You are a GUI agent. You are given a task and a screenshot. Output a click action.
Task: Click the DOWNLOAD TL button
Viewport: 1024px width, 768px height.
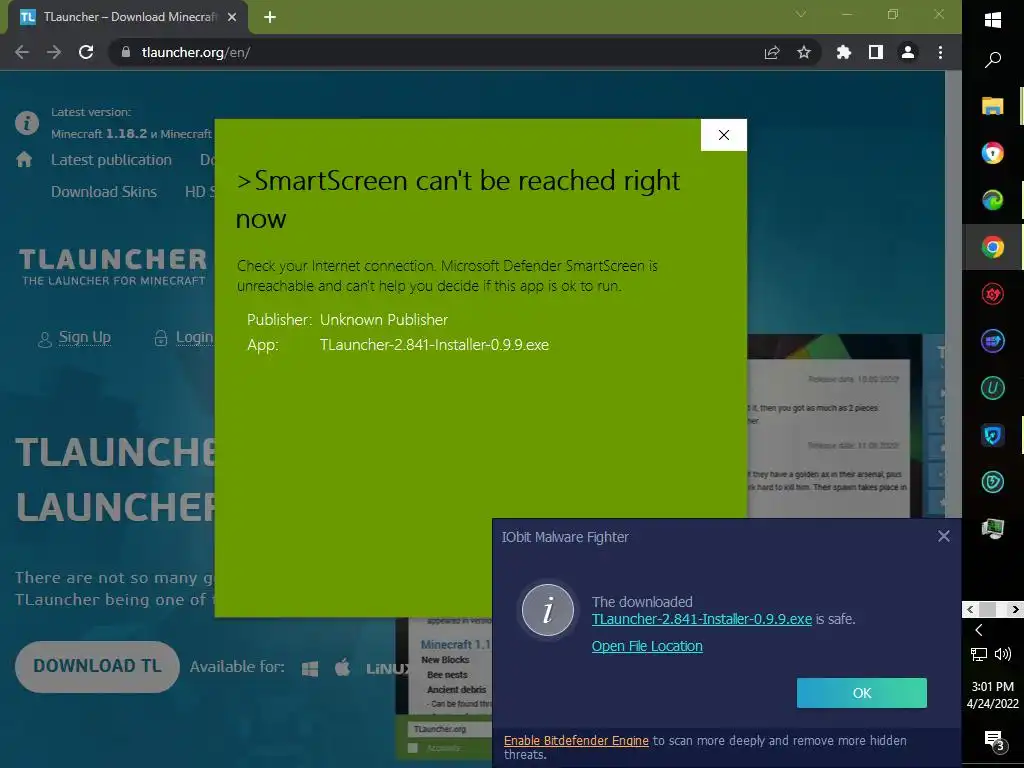[97, 667]
